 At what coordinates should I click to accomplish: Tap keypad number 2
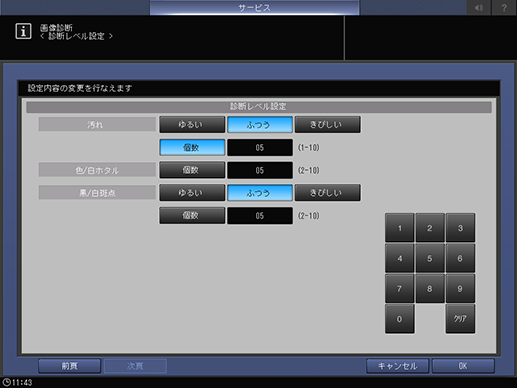point(430,228)
